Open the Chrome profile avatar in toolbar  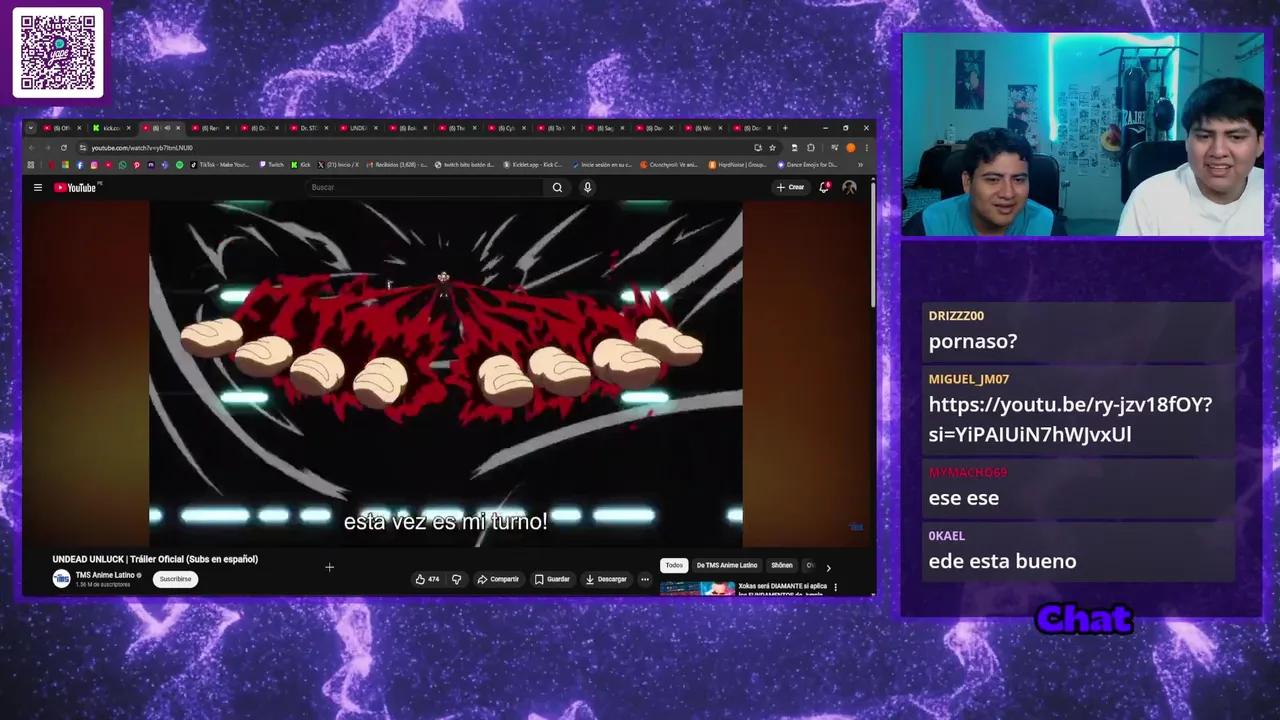click(x=851, y=148)
